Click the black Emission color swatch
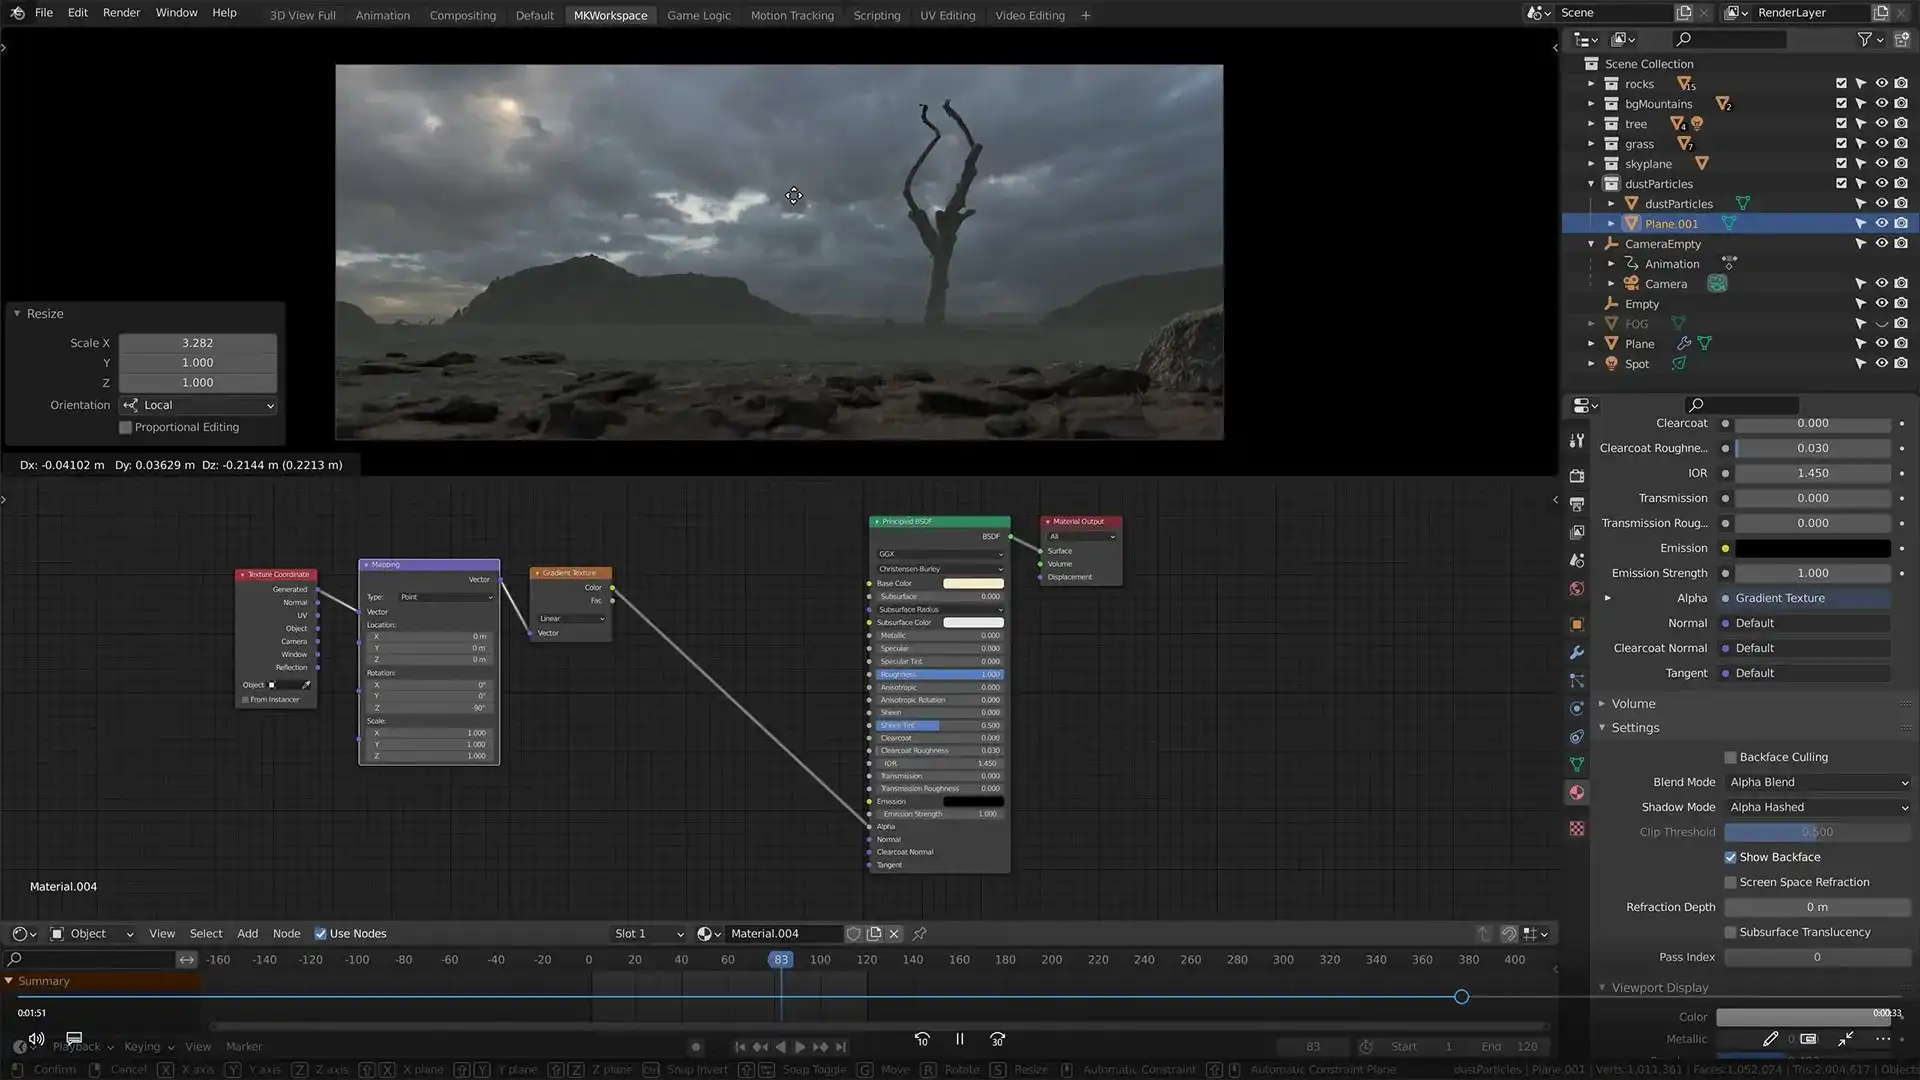Viewport: 1920px width, 1080px height. (x=1812, y=548)
